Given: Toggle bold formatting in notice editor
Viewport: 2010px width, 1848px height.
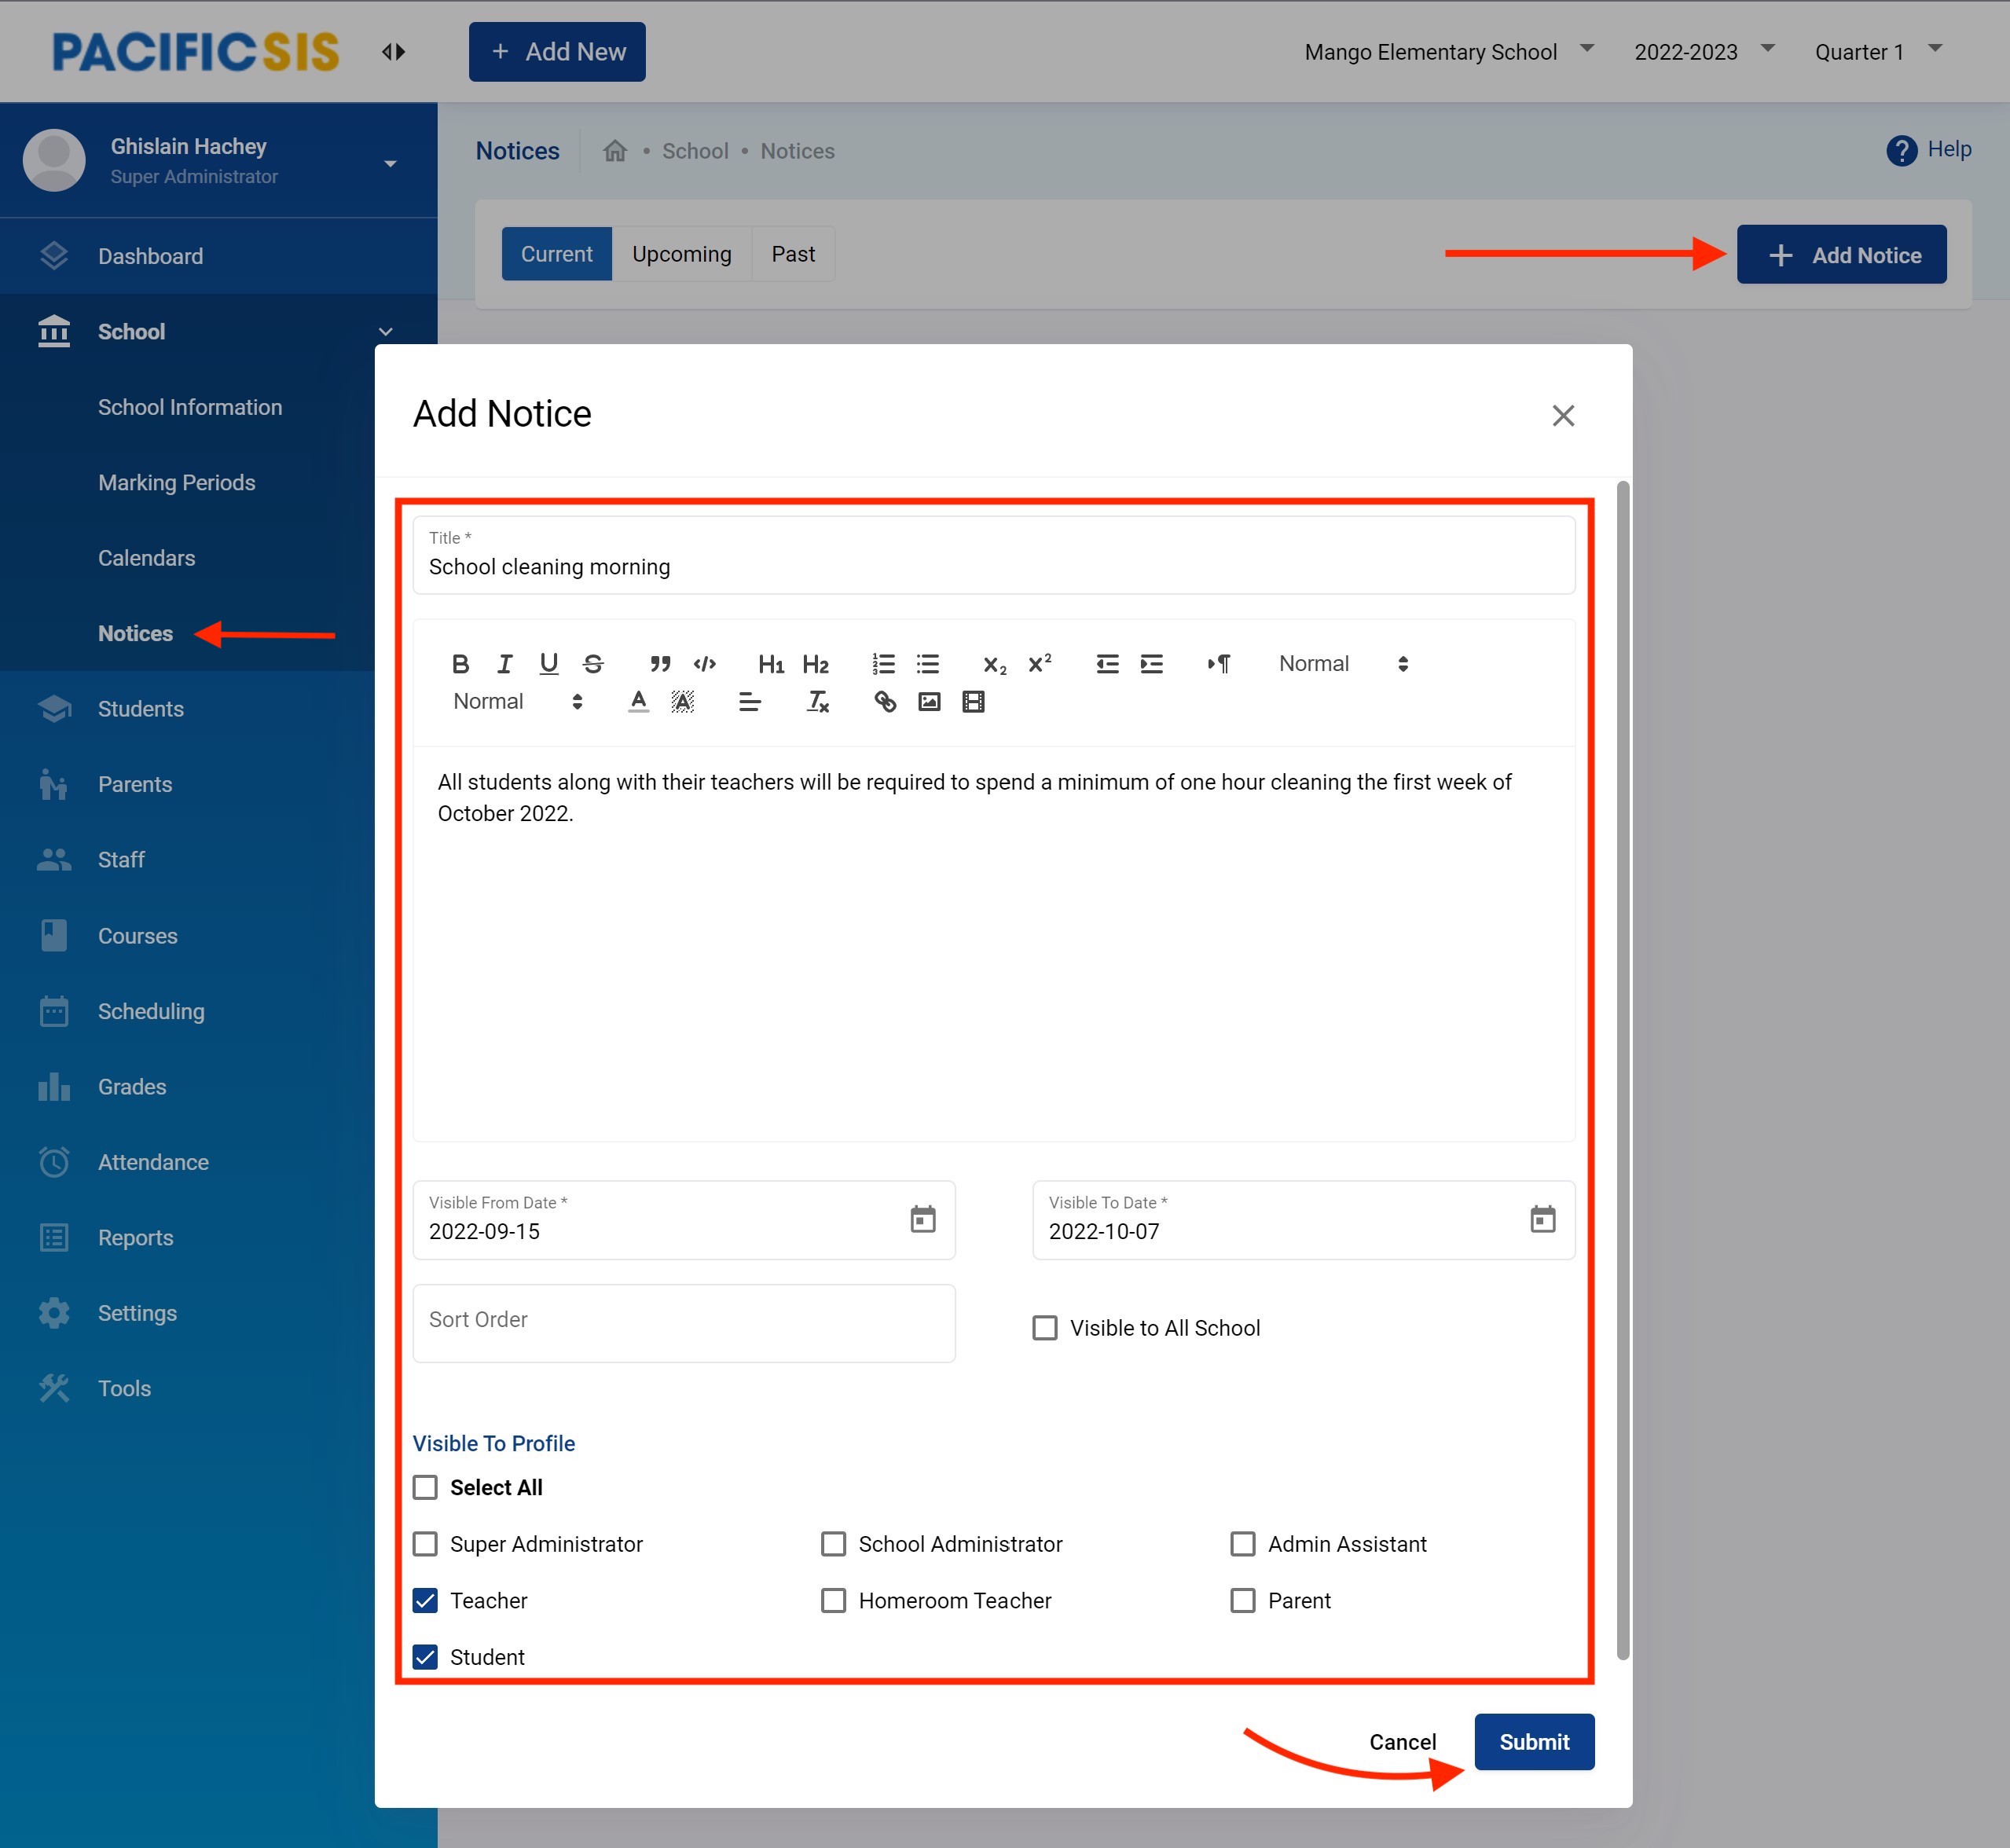Looking at the screenshot, I should pos(460,664).
